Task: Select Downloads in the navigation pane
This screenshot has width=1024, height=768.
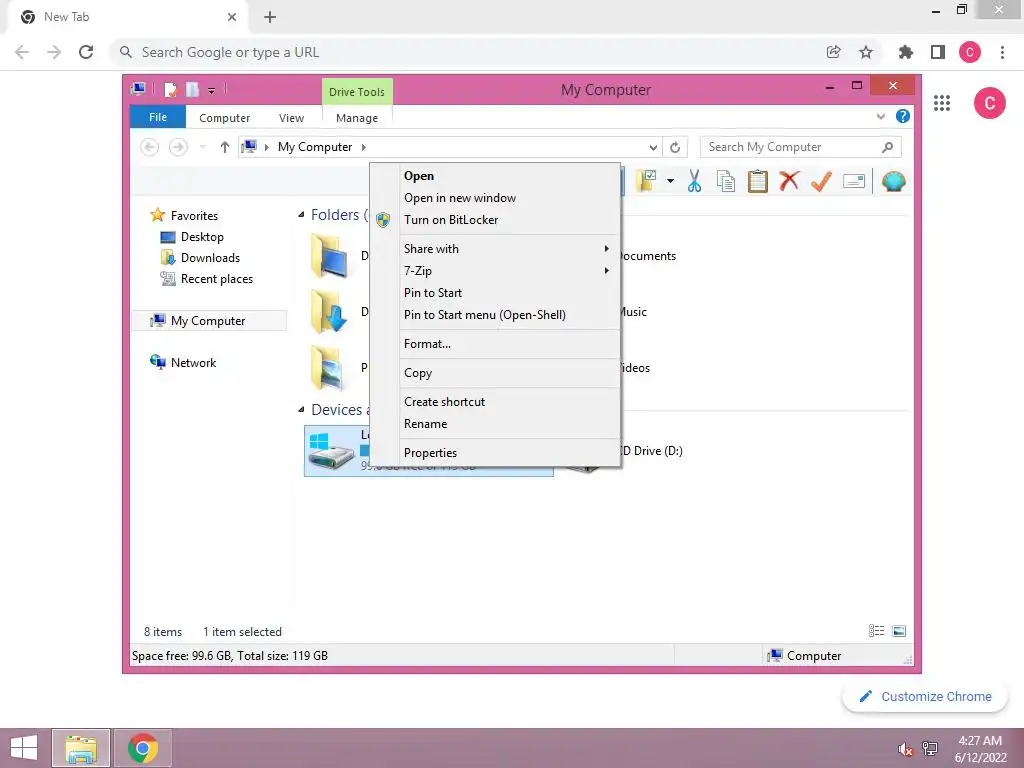Action: 210,258
